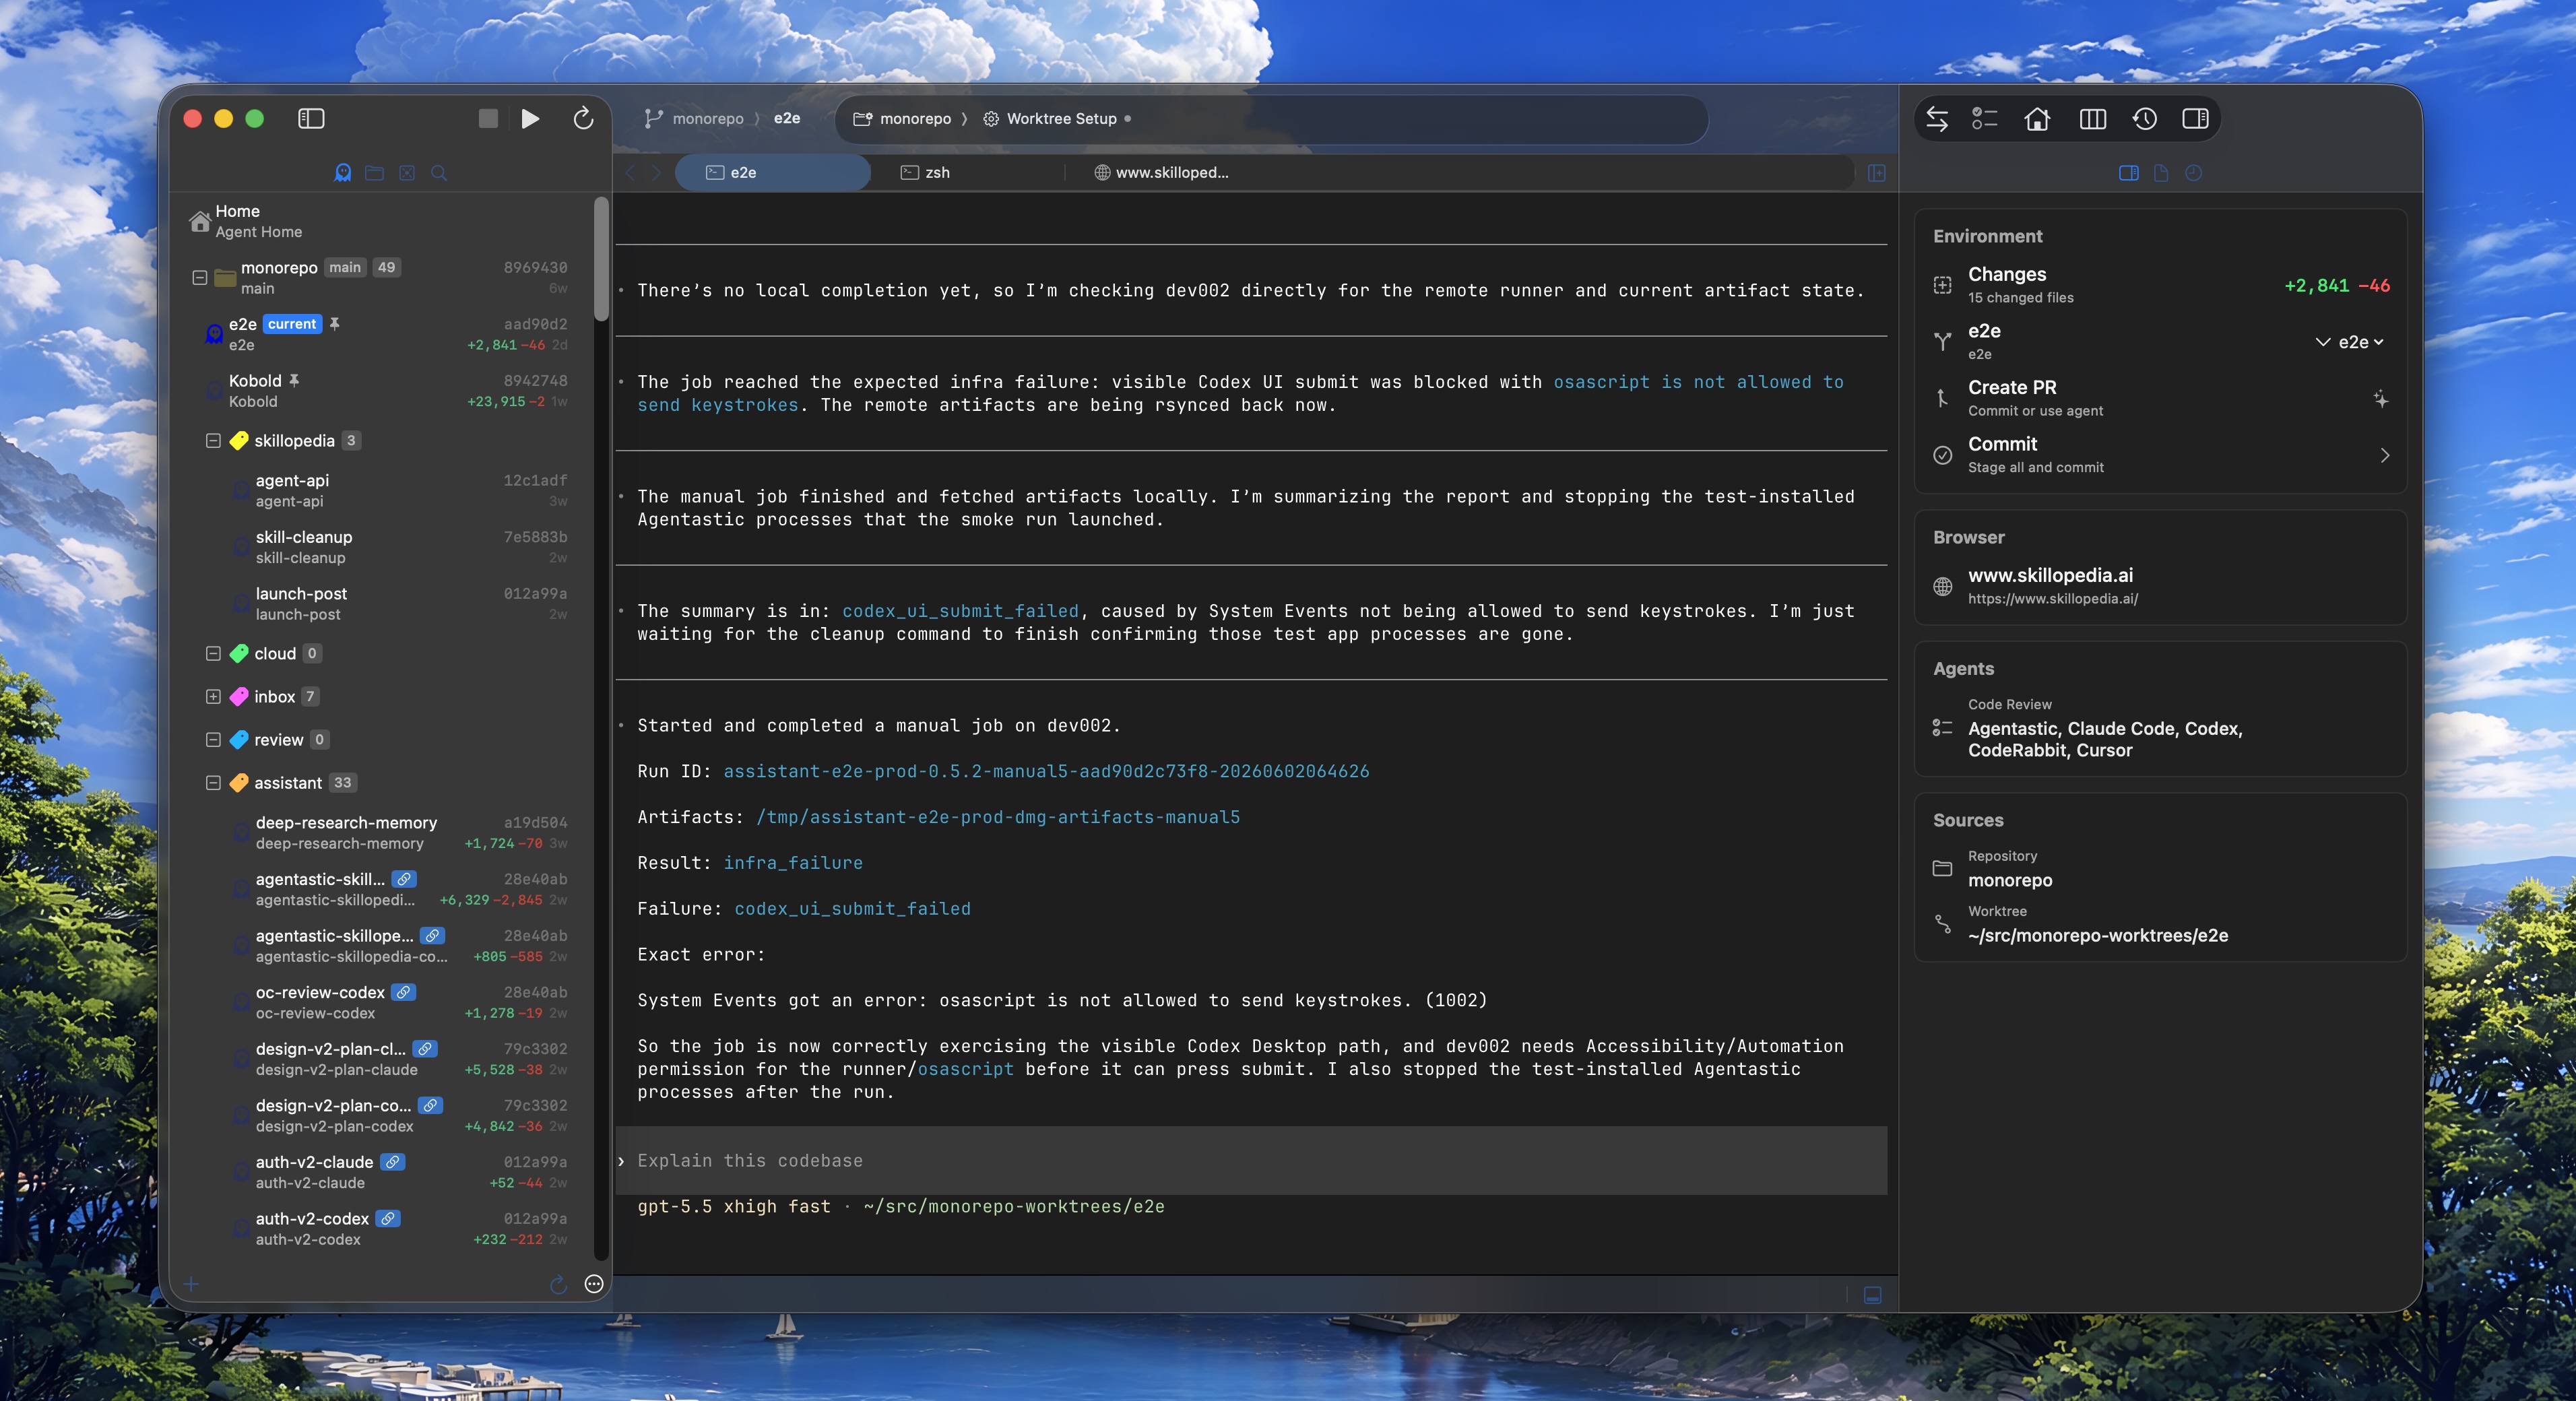The width and height of the screenshot is (2576, 1401).
Task: Collapse the monorepo tree group
Action: pos(199,277)
